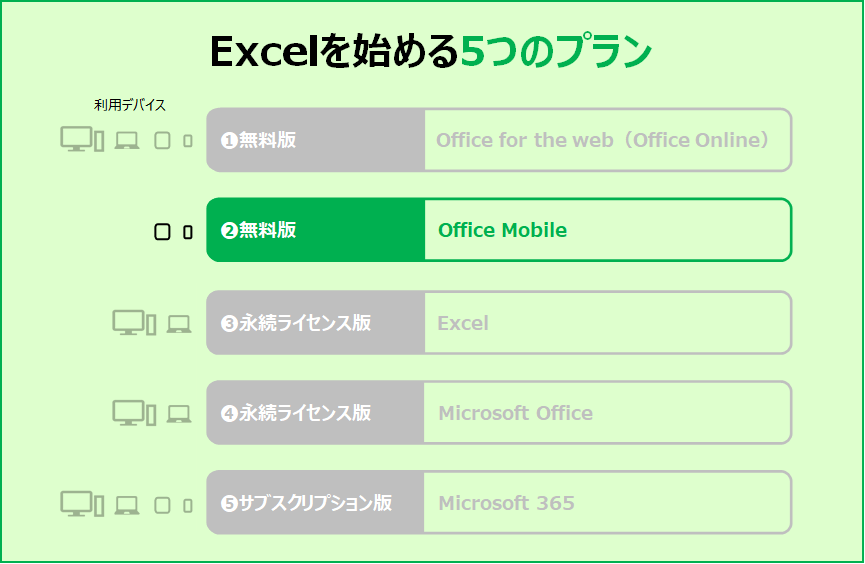Viewport: 865px width, 564px height.
Task: Click the desktop PC icon beside plan 1
Action: pos(82,139)
